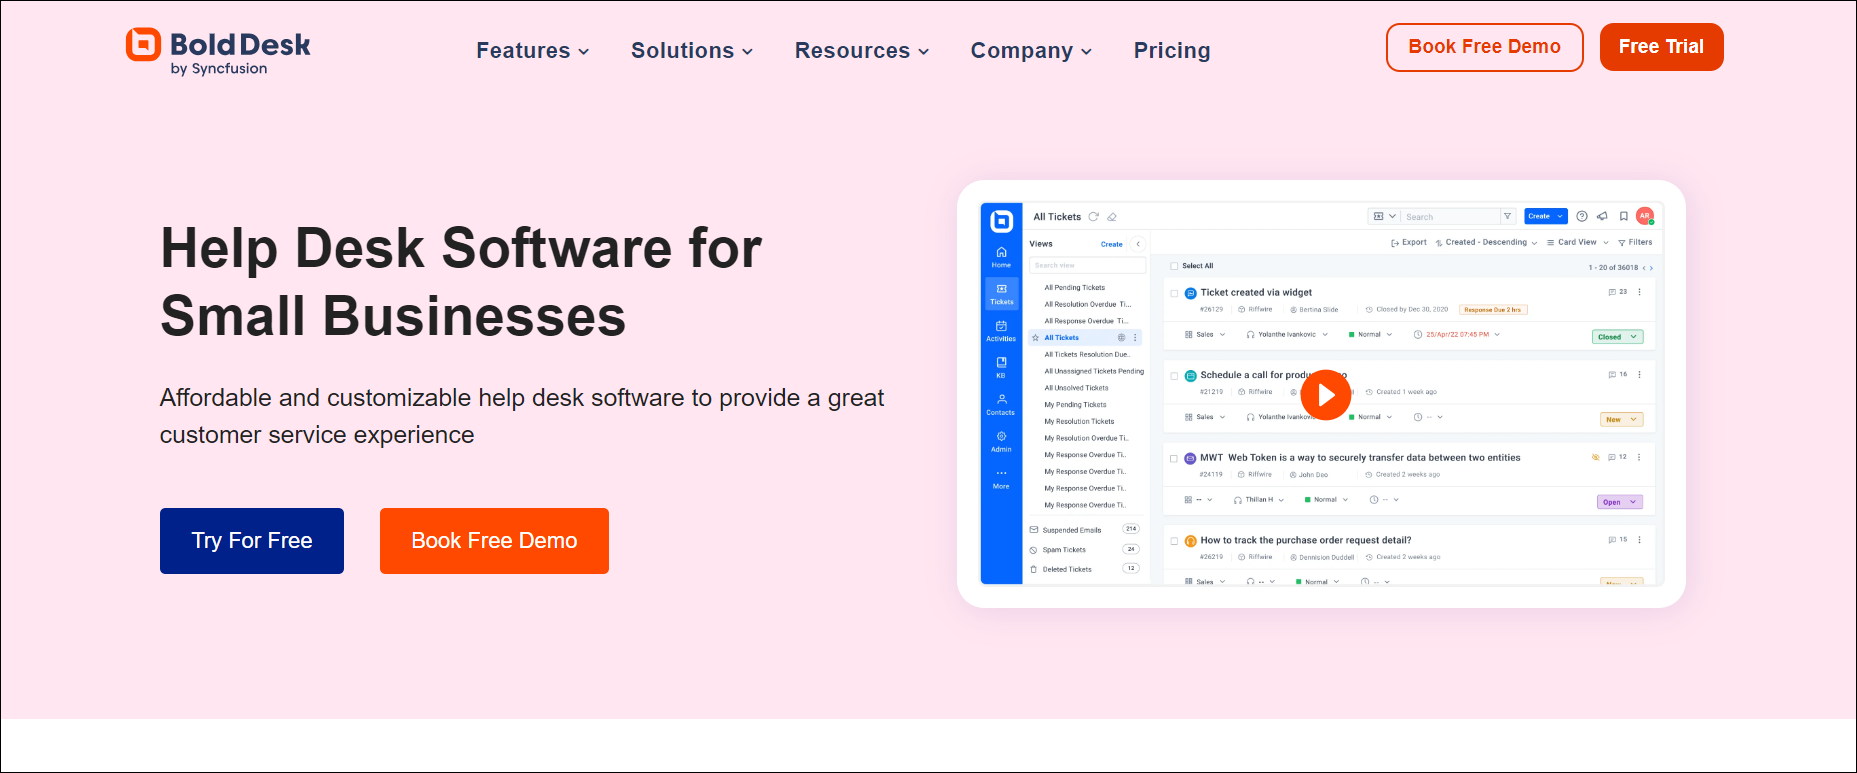
Task: Click the Free Trial button
Action: click(x=1661, y=47)
